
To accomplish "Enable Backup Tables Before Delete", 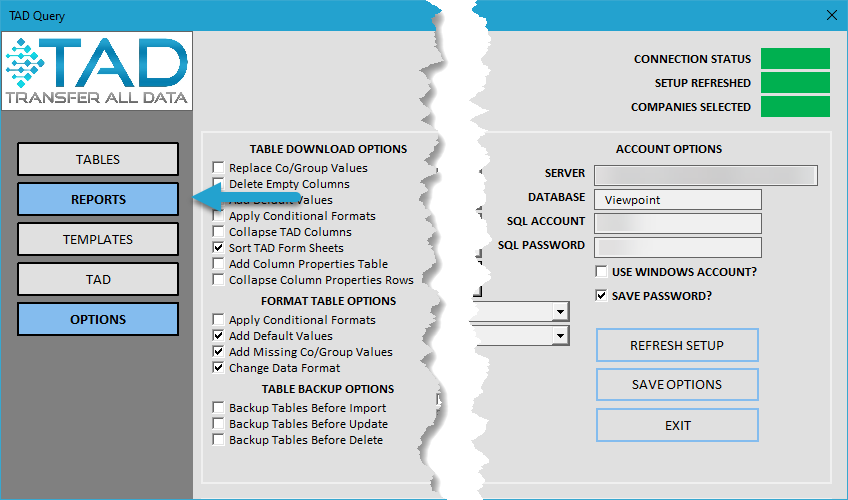I will point(218,440).
